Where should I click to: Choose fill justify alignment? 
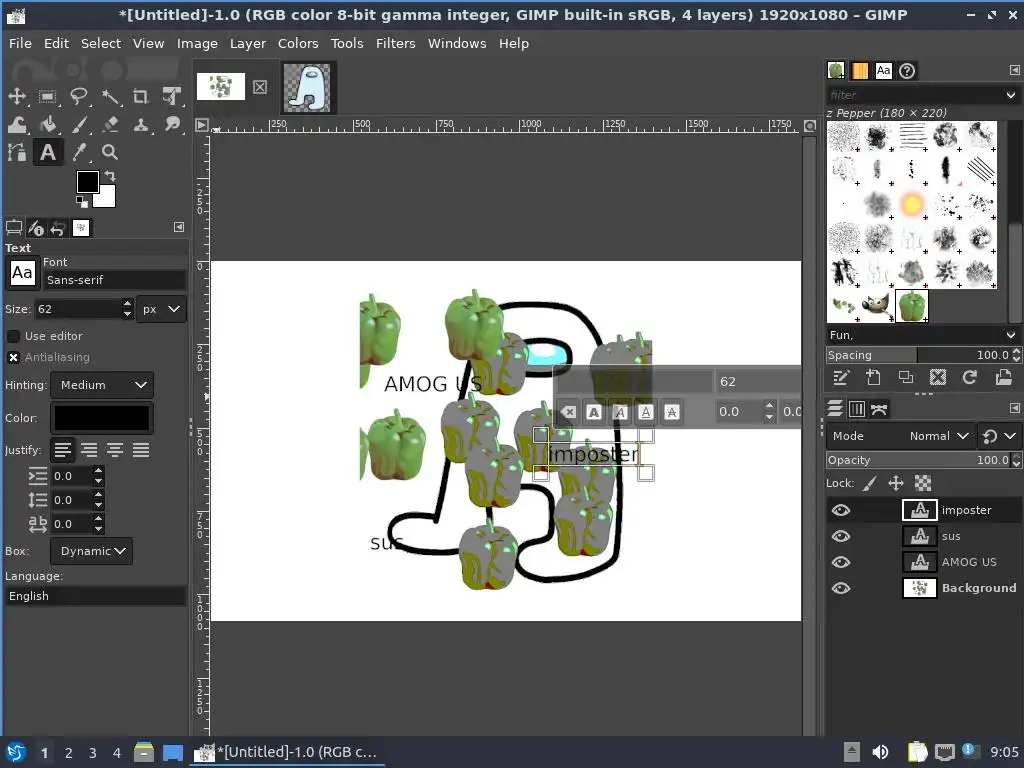click(141, 450)
